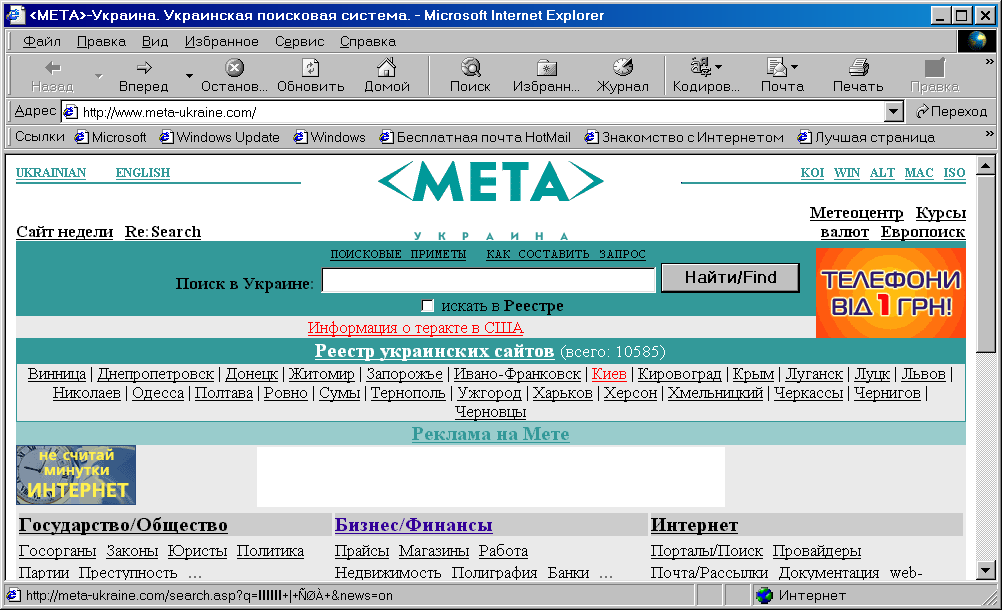Image resolution: width=1002 pixels, height=610 pixels.
Task: Click the META logo
Action: 490,183
